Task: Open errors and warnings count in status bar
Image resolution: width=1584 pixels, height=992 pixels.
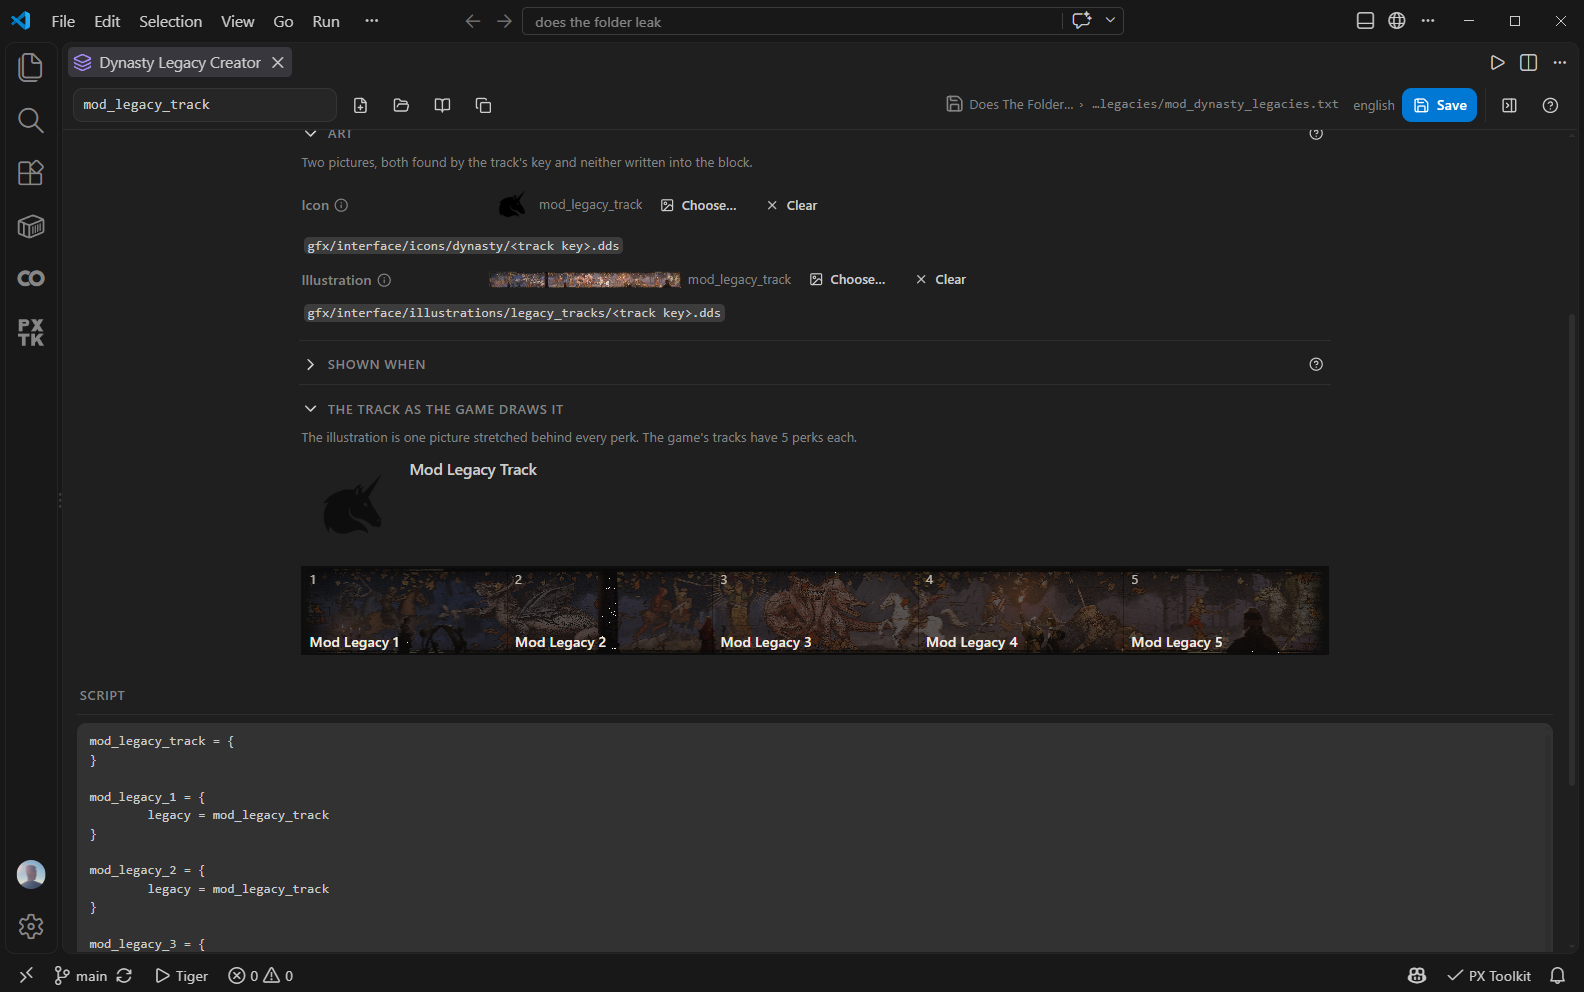Action: [261, 975]
